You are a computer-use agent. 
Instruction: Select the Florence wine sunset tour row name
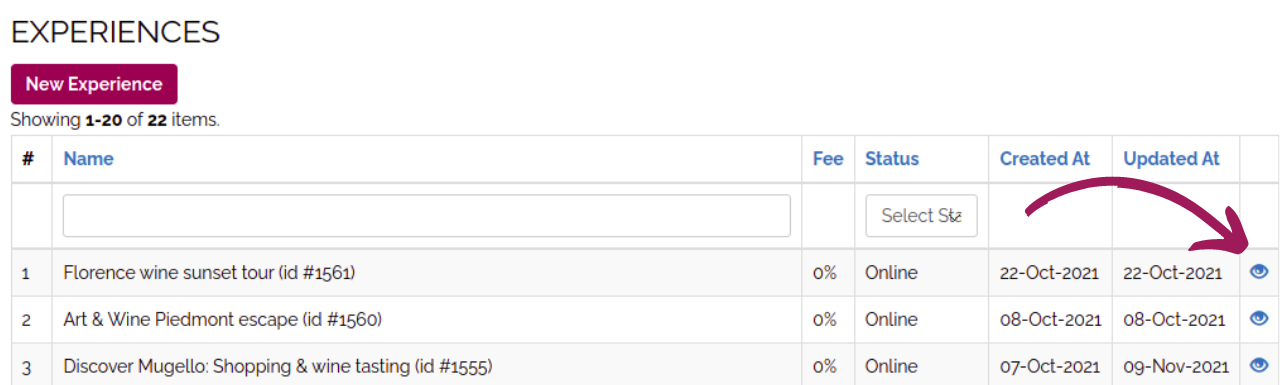pyautogui.click(x=209, y=273)
